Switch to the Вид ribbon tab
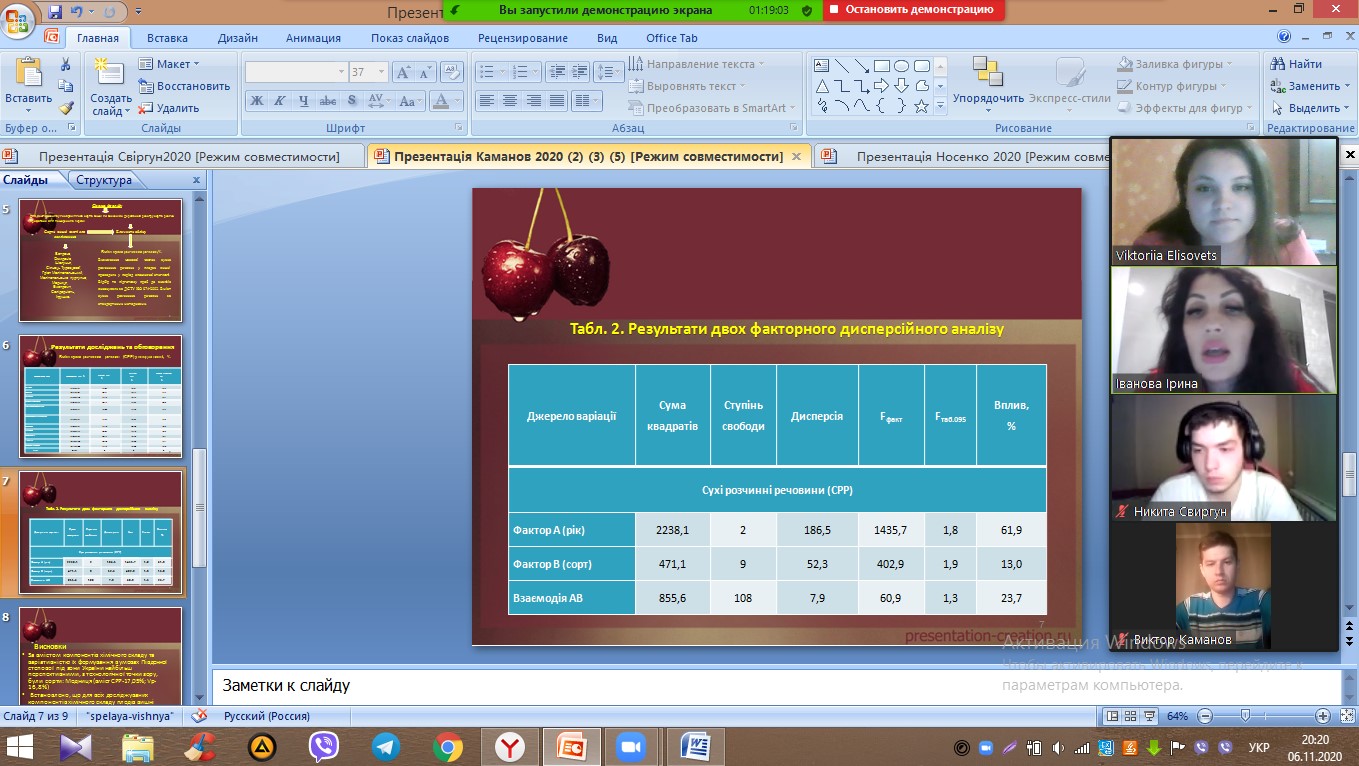 coord(609,38)
